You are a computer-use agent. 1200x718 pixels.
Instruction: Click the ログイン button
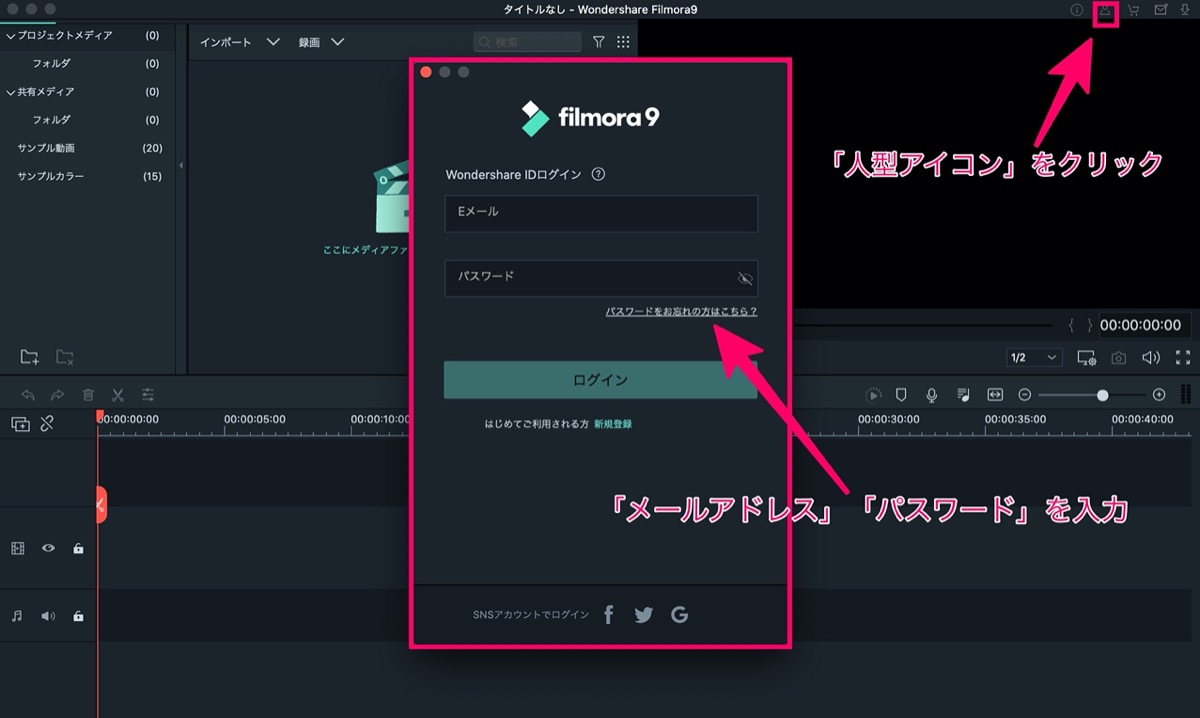click(601, 380)
